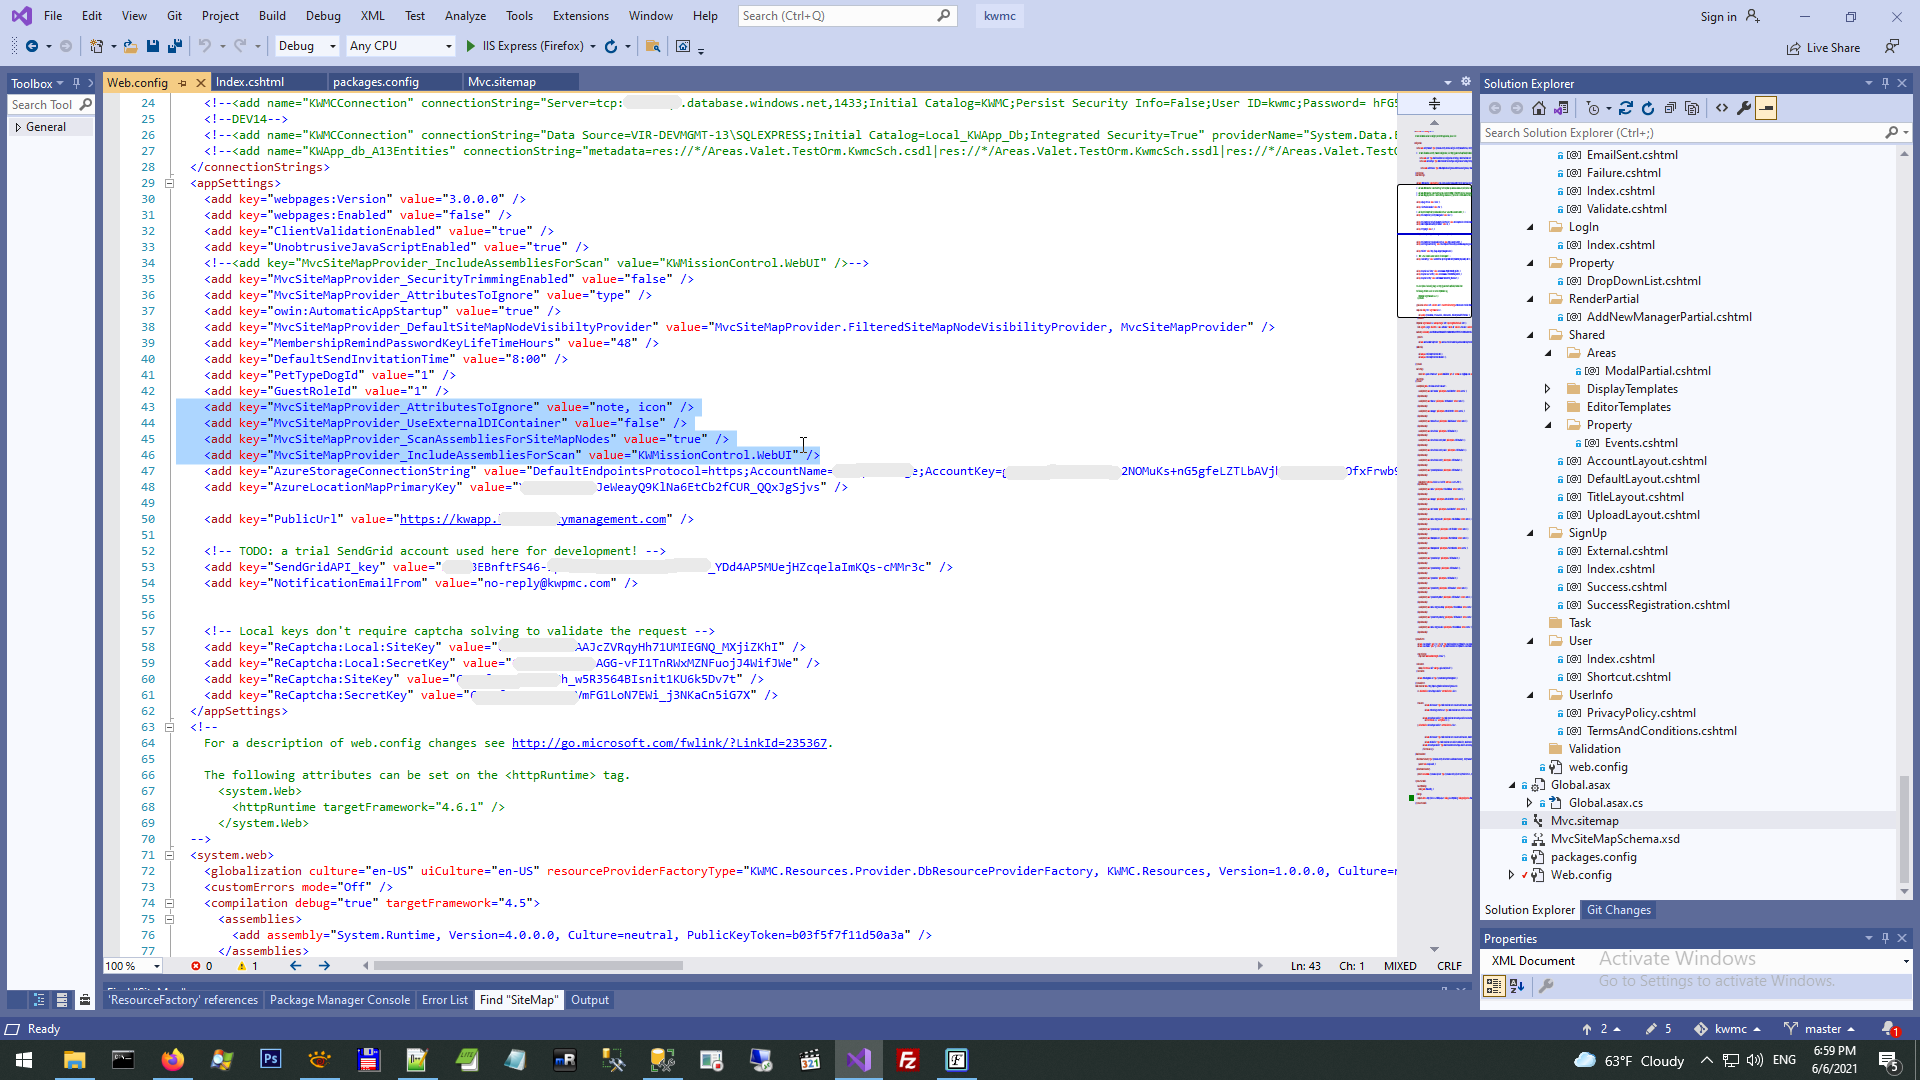Click Collapse All in Solution Explorer
1920x1080 pixels.
pos(1670,108)
